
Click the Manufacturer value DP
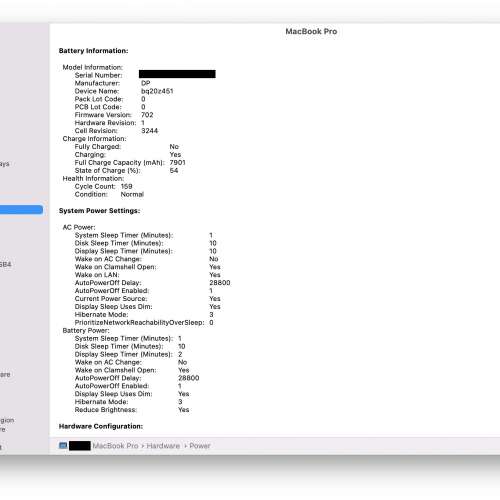click(x=146, y=83)
